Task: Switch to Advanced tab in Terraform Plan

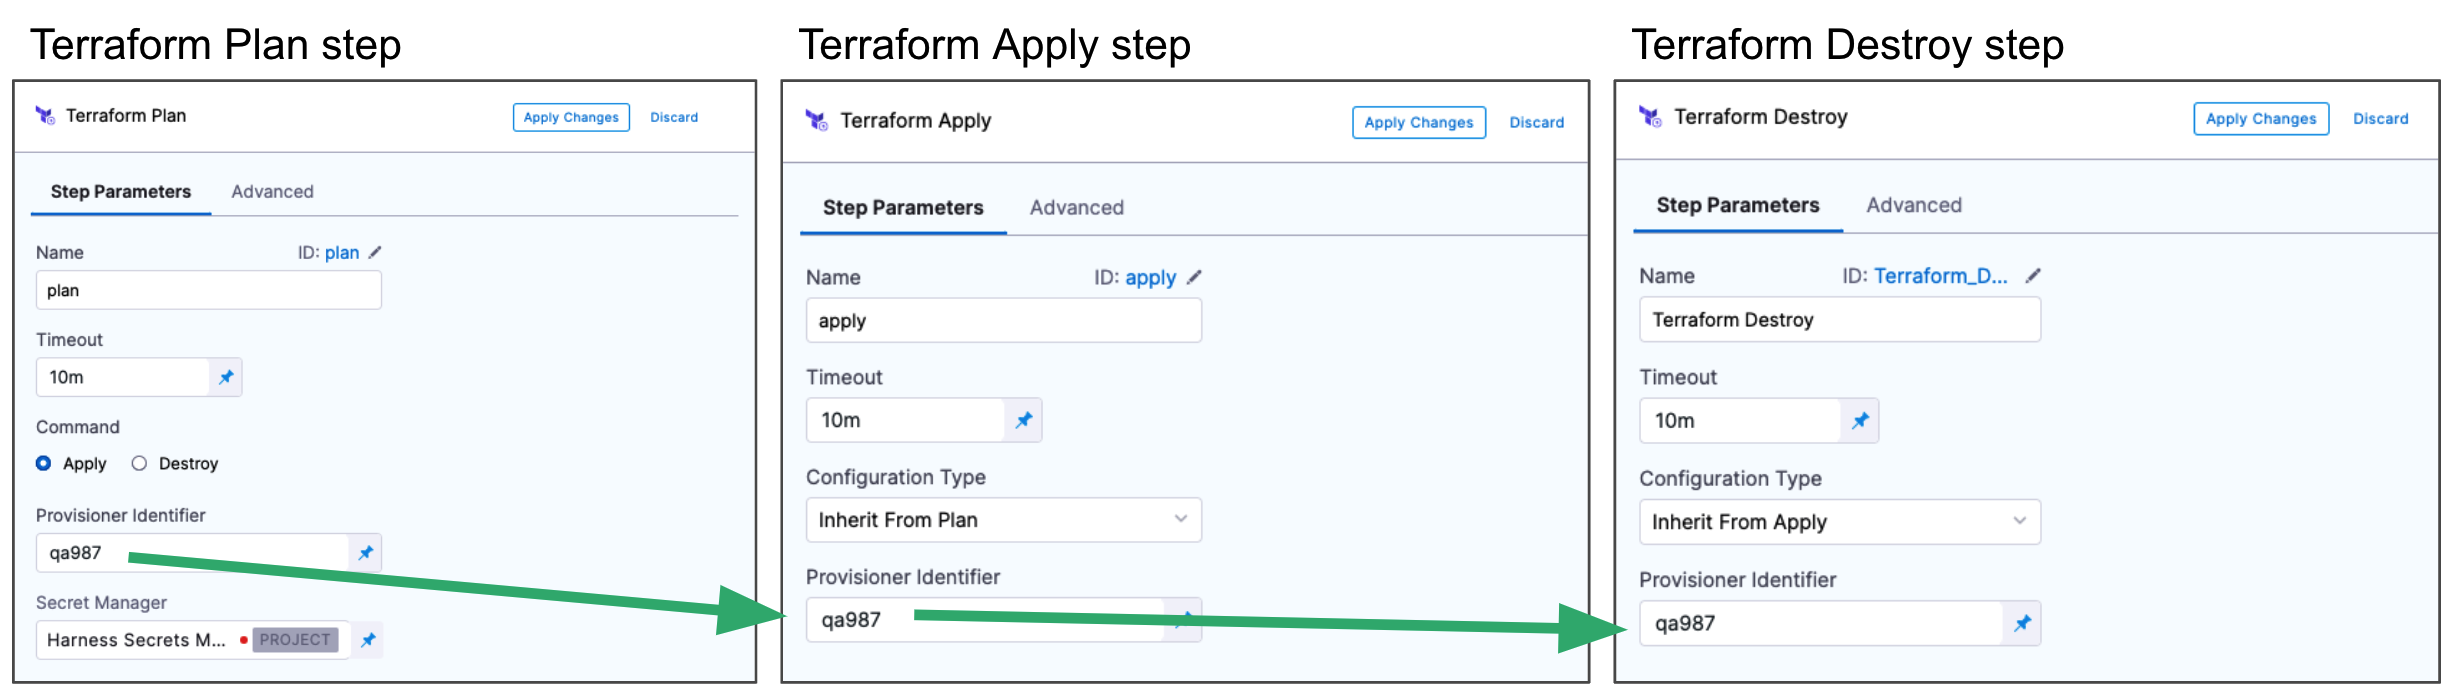Action: (x=272, y=191)
